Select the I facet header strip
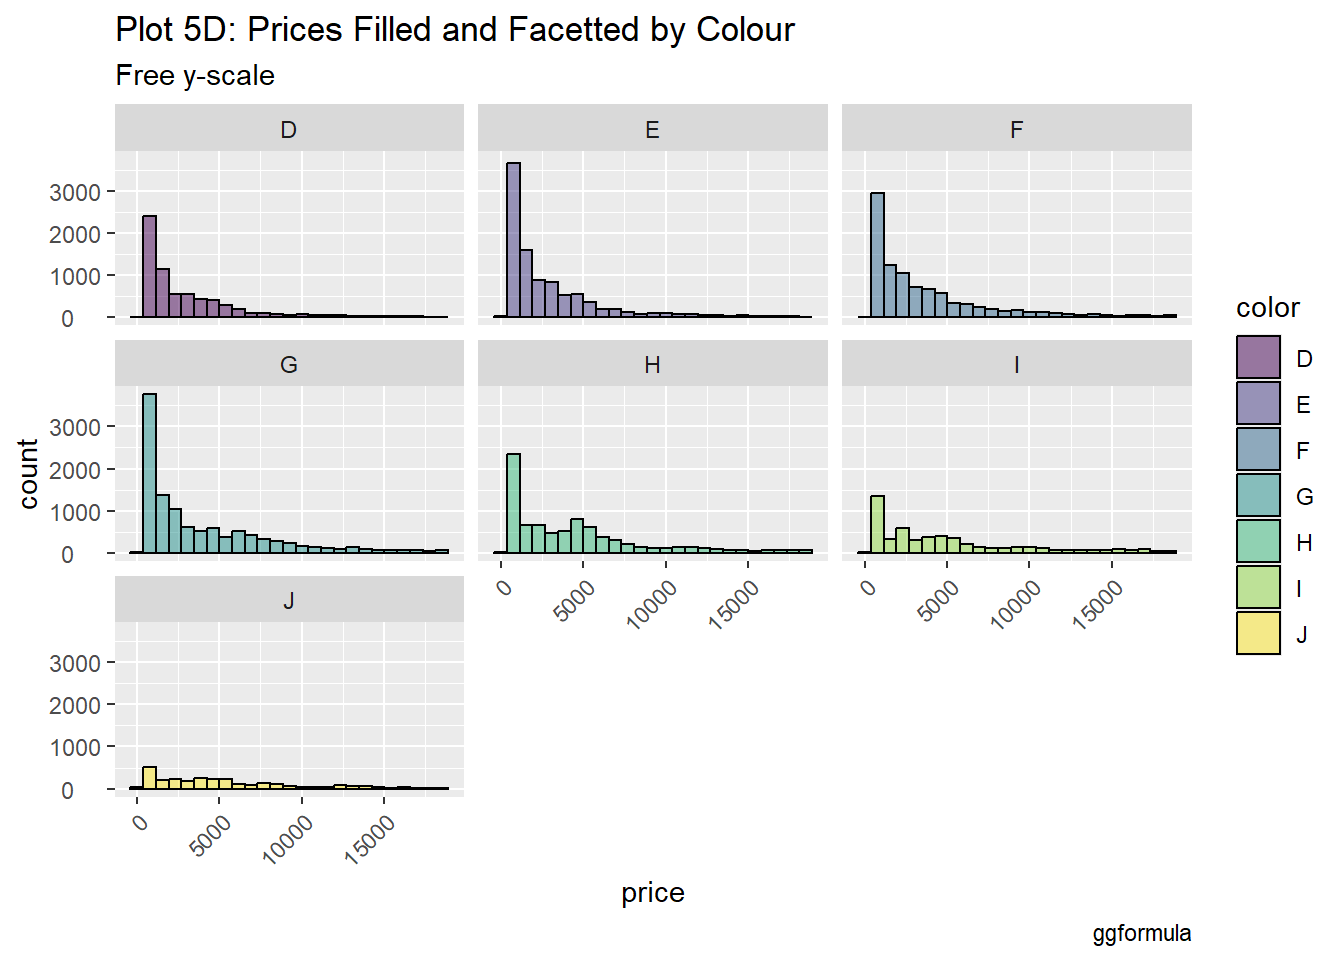 [1016, 364]
